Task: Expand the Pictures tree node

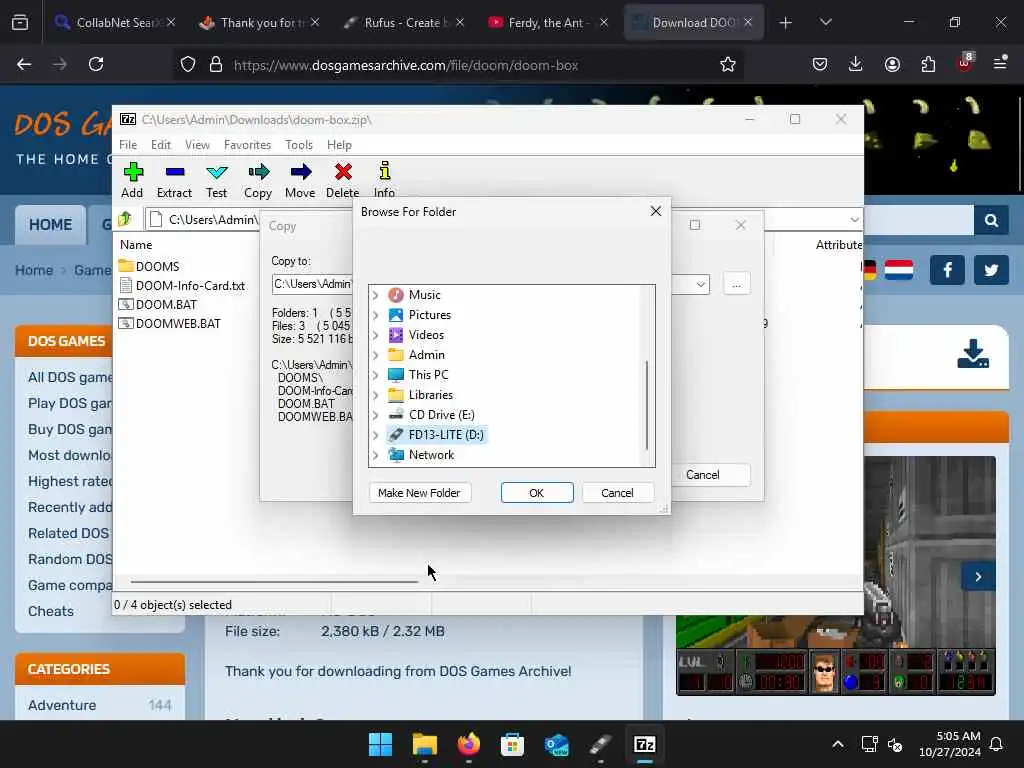Action: [376, 315]
